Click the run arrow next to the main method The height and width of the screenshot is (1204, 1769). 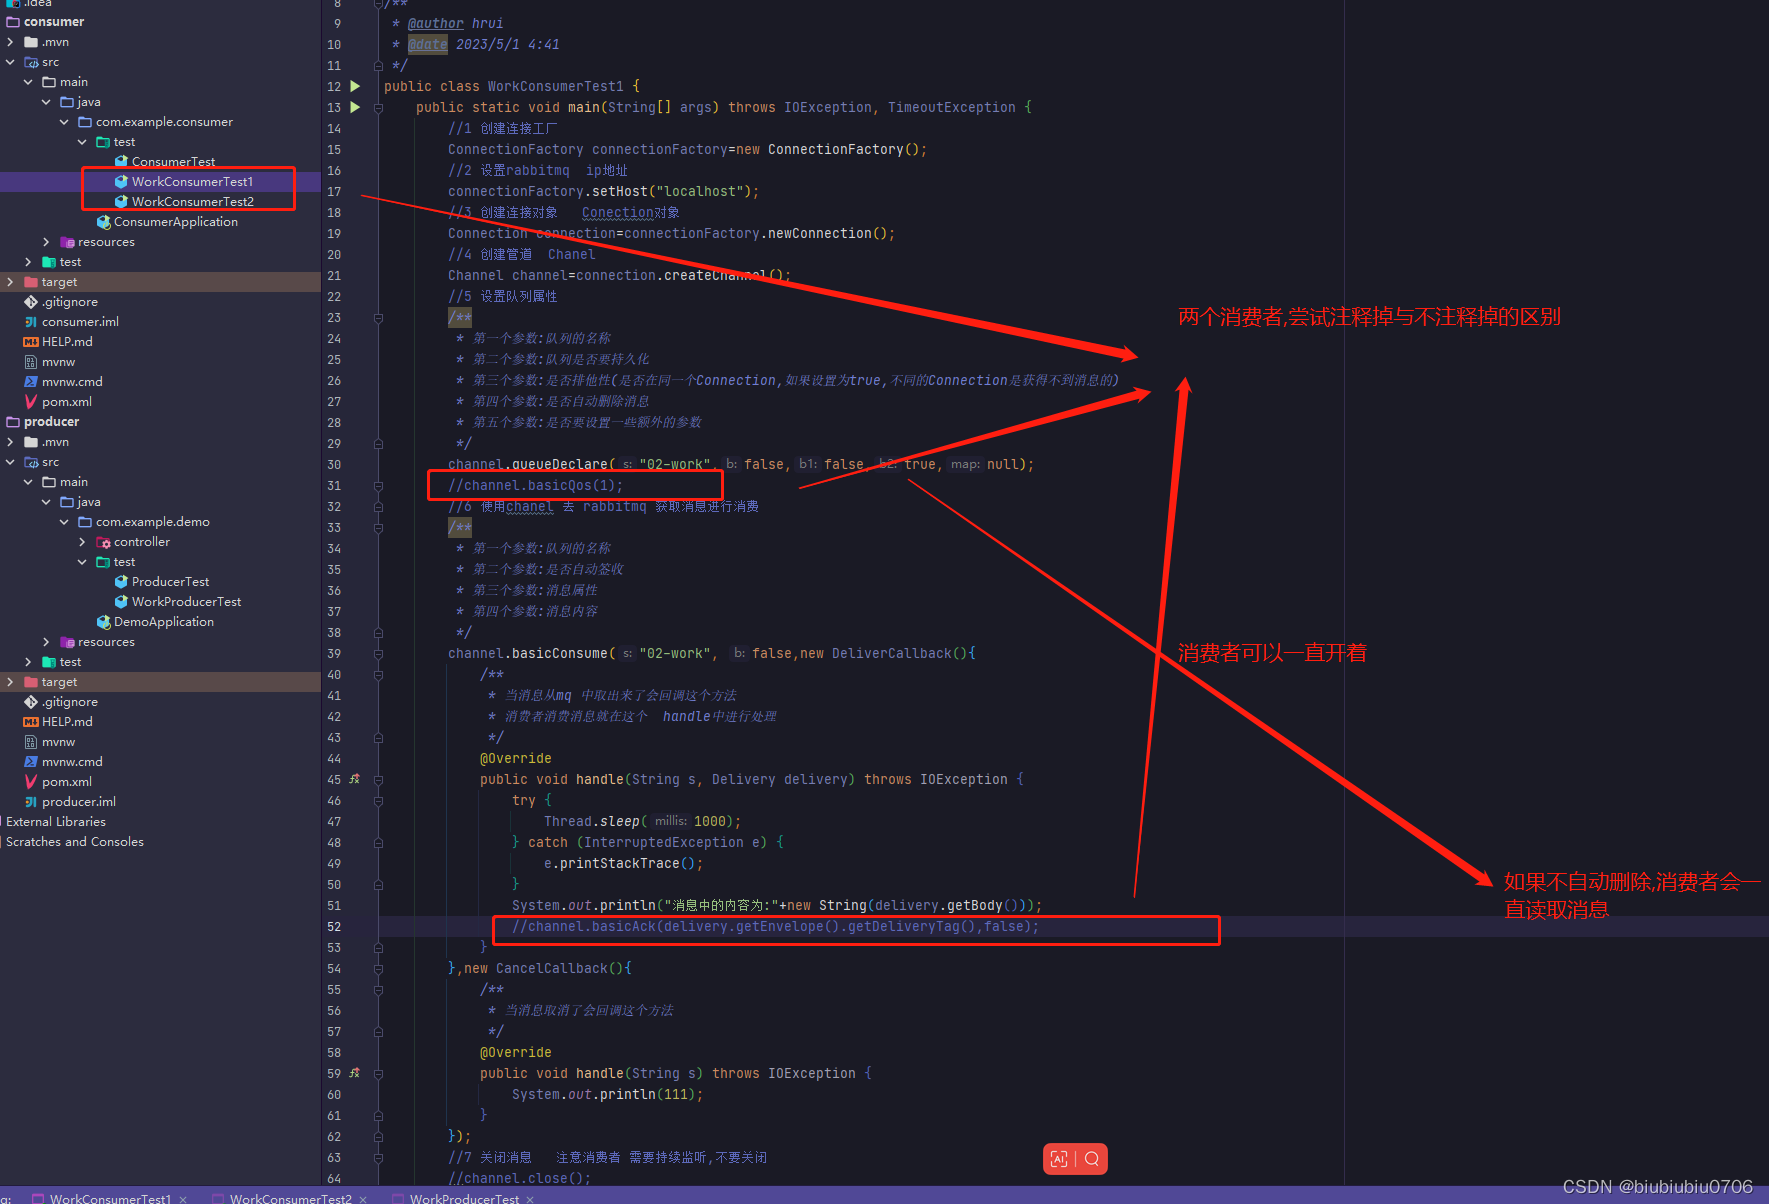pos(356,107)
